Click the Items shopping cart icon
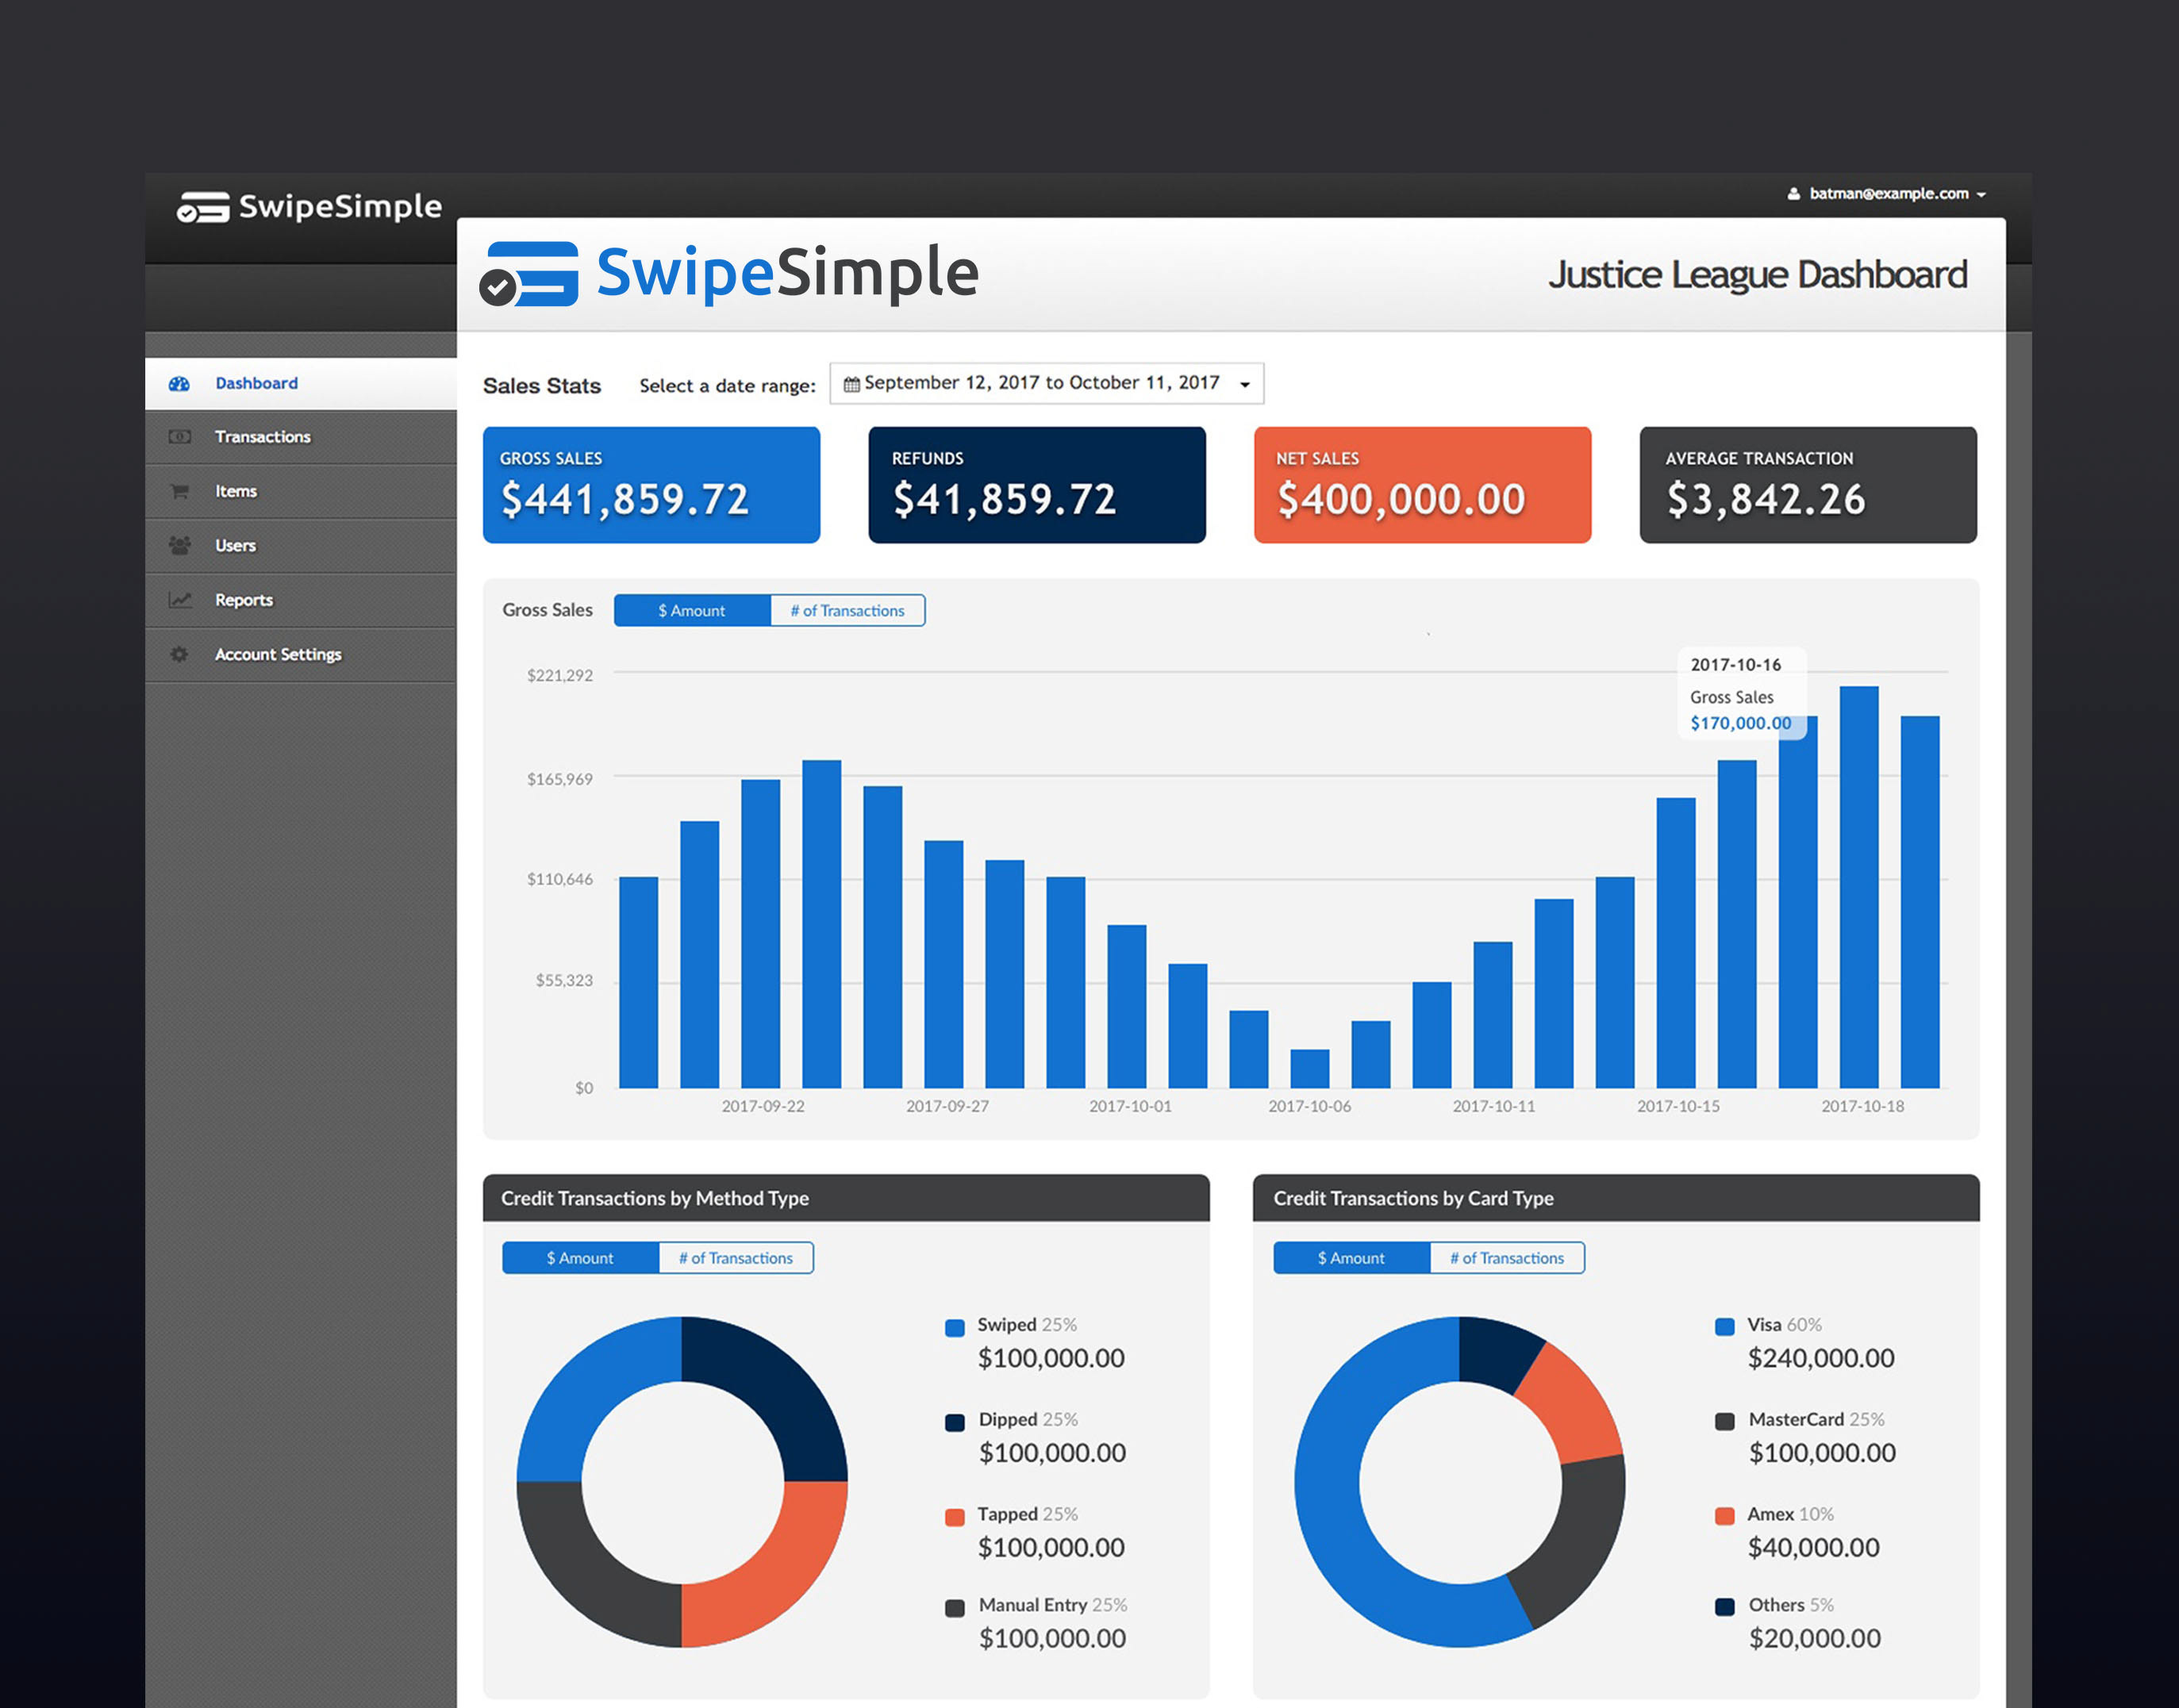Screen dimensions: 2179x1708 [x=179, y=491]
